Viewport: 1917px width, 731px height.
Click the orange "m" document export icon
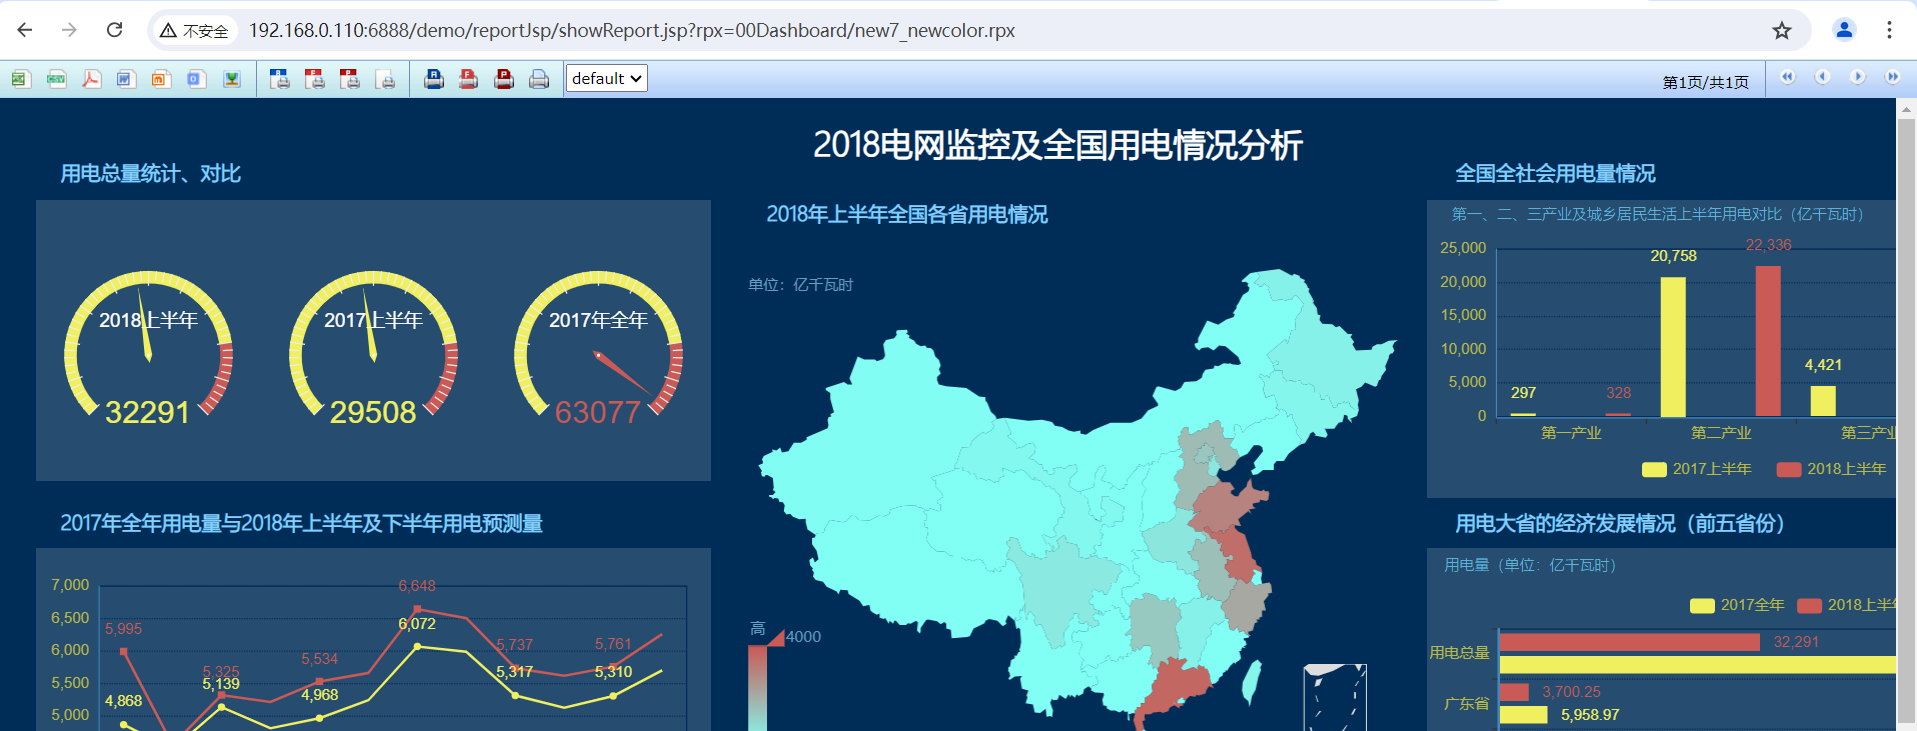click(x=161, y=79)
